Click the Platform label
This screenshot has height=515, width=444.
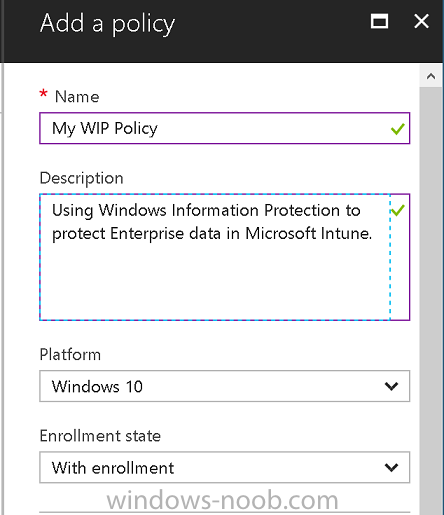click(70, 355)
